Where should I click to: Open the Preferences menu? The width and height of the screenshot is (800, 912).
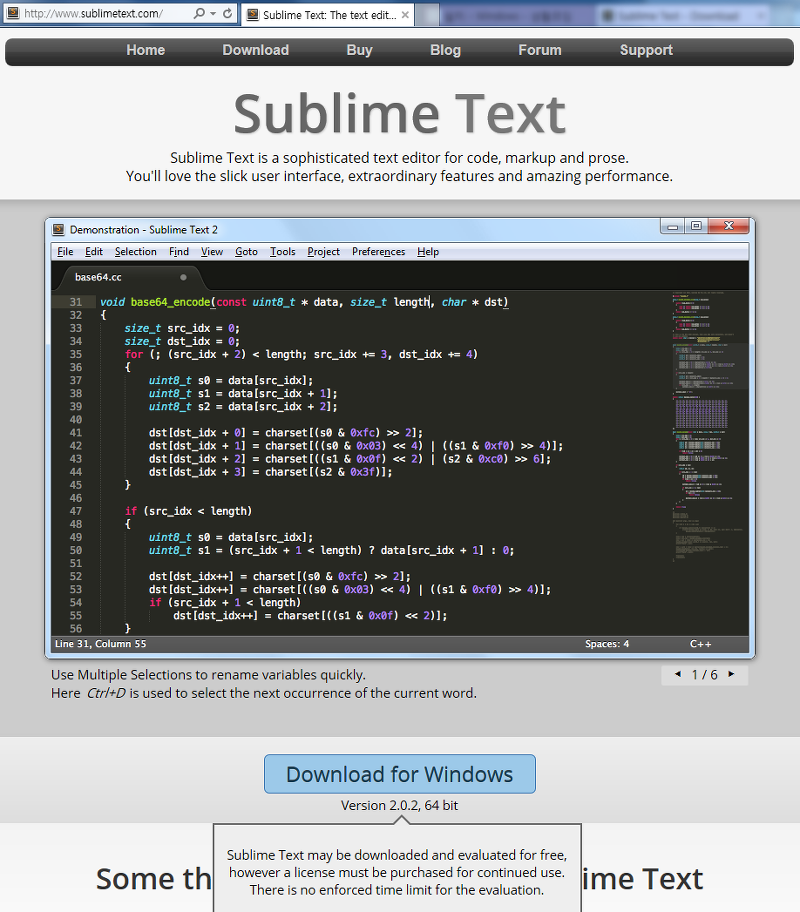click(378, 251)
